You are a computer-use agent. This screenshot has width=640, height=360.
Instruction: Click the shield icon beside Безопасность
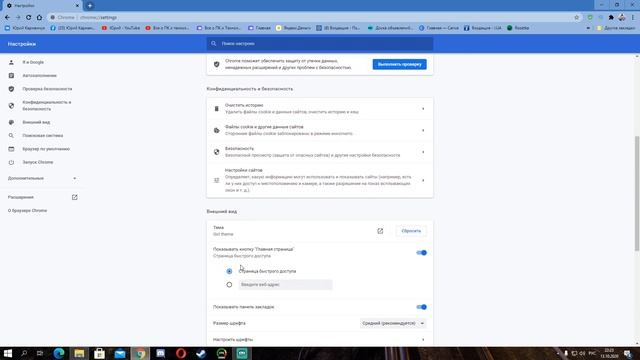tap(217, 152)
